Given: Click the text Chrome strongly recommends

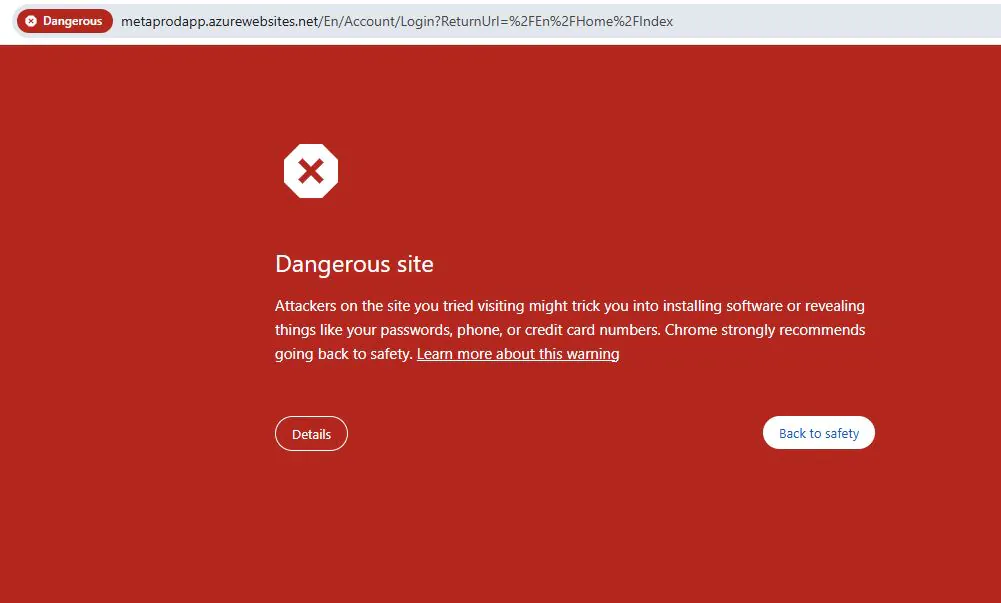Looking at the screenshot, I should click(x=765, y=330).
